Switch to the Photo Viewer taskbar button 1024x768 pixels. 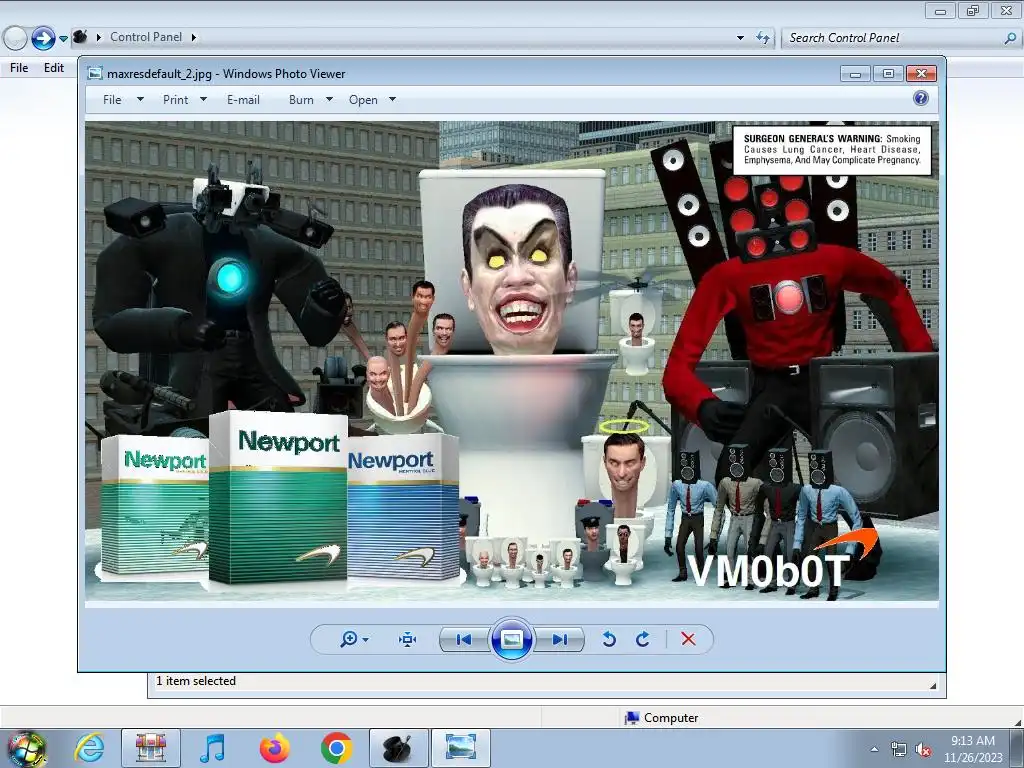[x=460, y=748]
